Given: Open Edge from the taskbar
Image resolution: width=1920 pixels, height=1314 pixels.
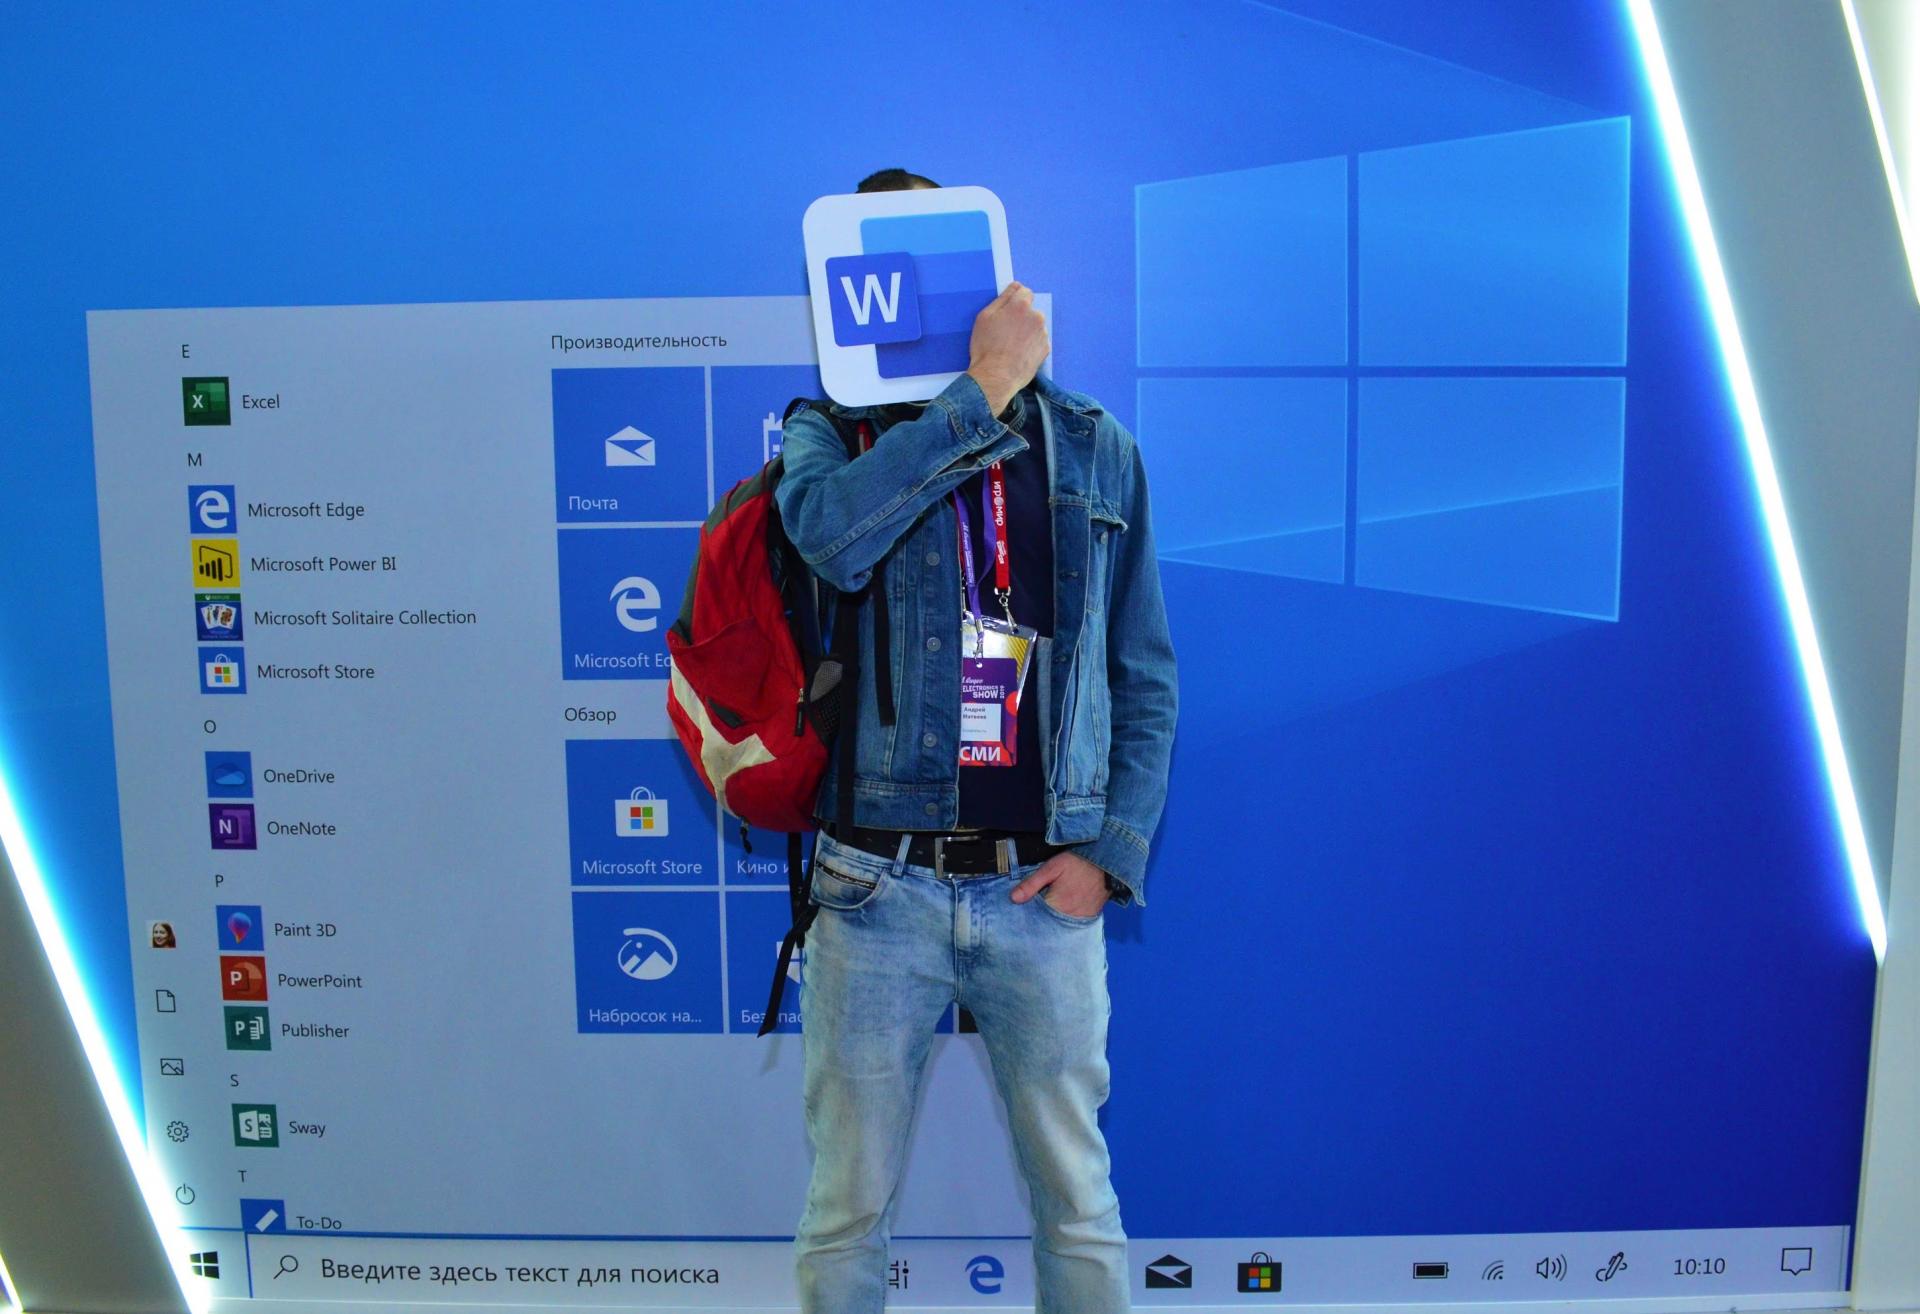Looking at the screenshot, I should tap(984, 1272).
